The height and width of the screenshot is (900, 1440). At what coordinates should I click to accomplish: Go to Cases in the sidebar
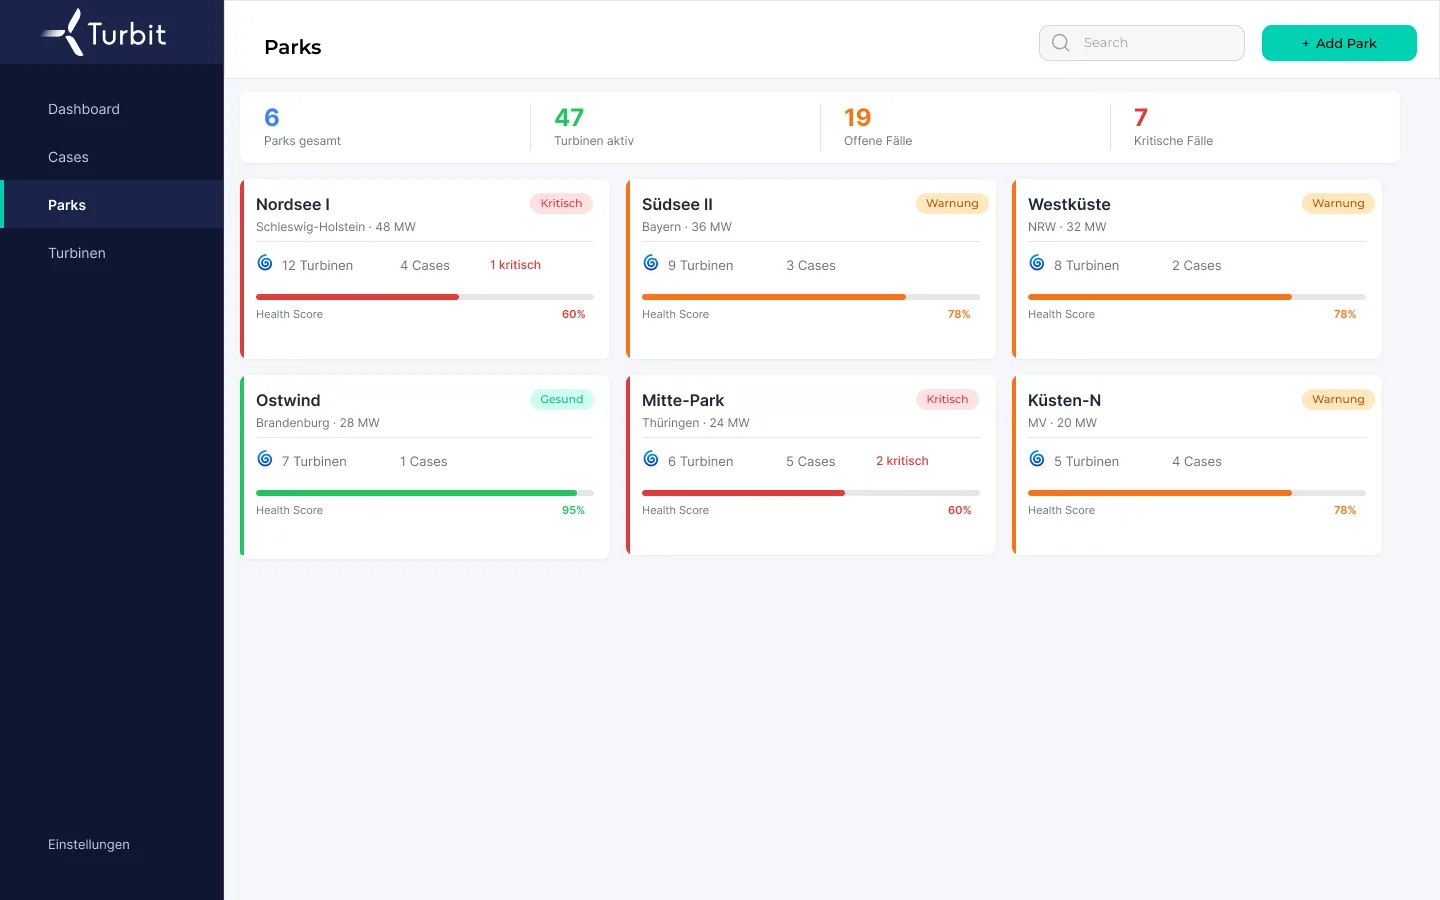[x=112, y=157]
